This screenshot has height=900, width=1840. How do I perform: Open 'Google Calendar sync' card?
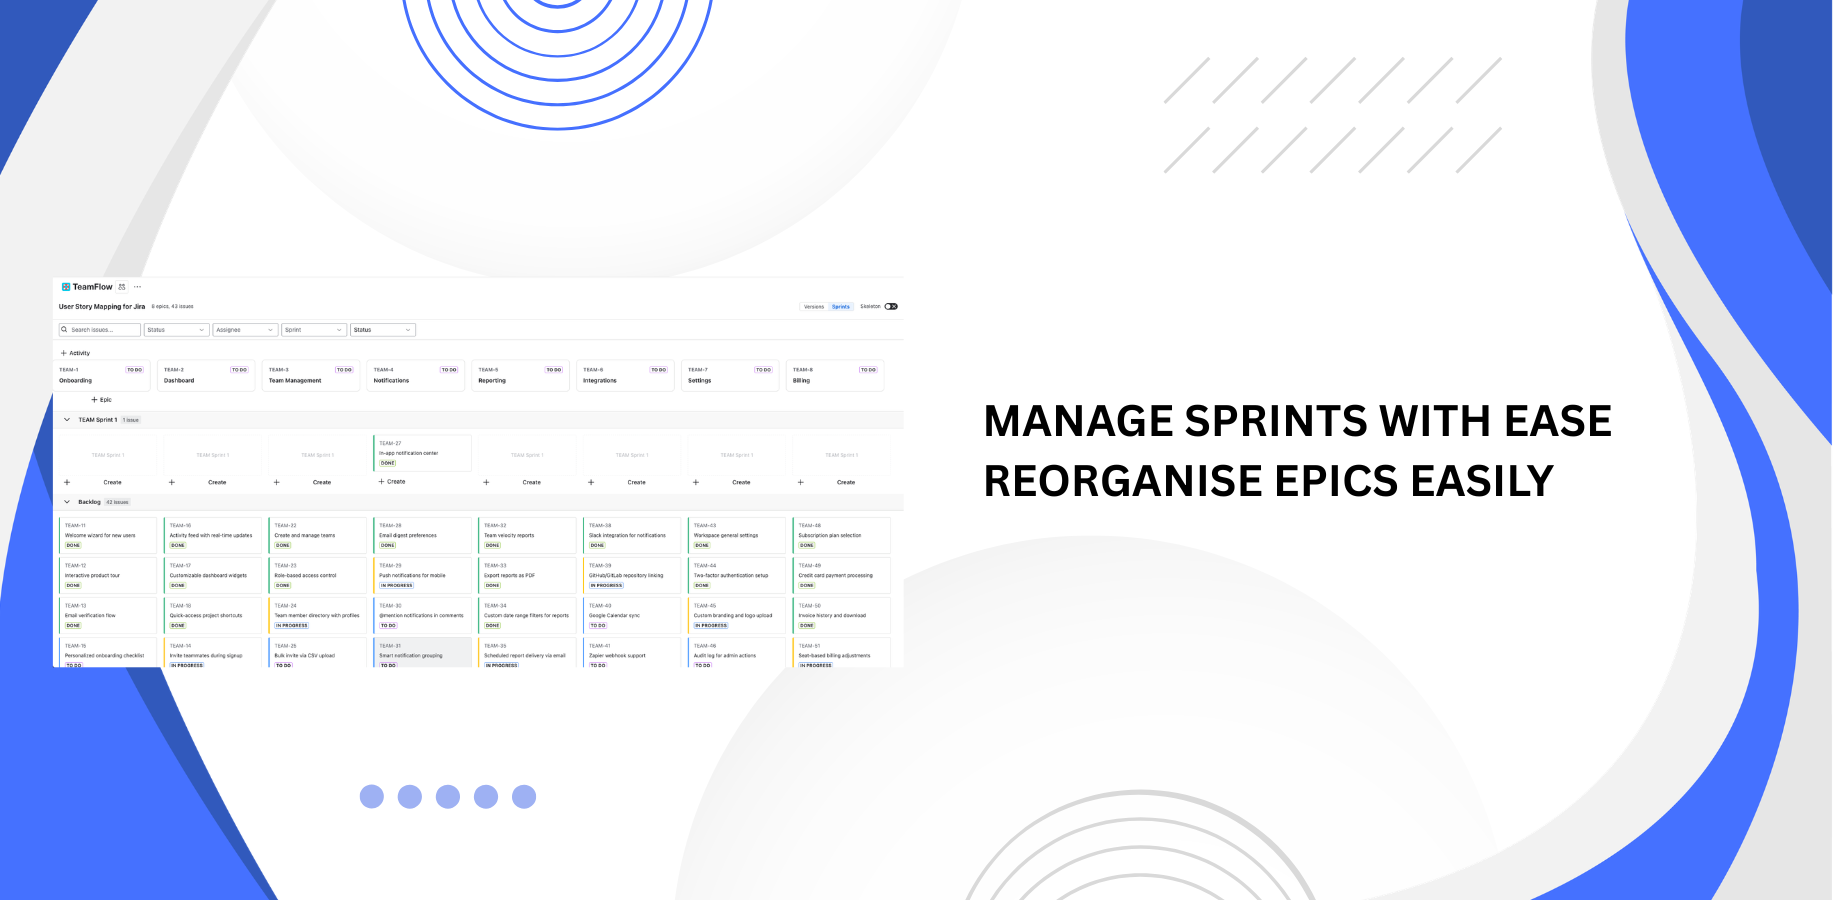pyautogui.click(x=632, y=615)
